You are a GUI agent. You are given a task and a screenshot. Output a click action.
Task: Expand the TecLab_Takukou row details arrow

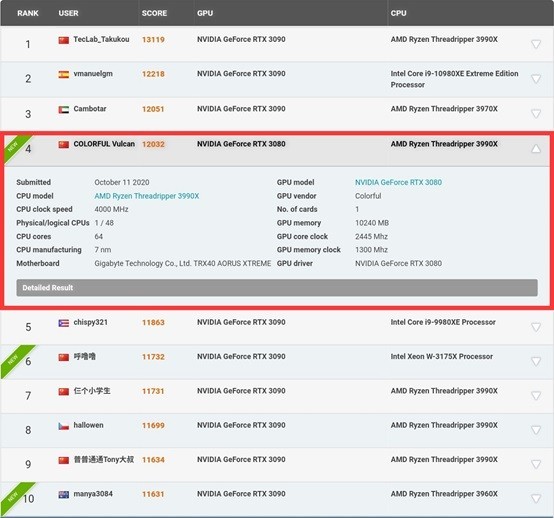(x=536, y=44)
